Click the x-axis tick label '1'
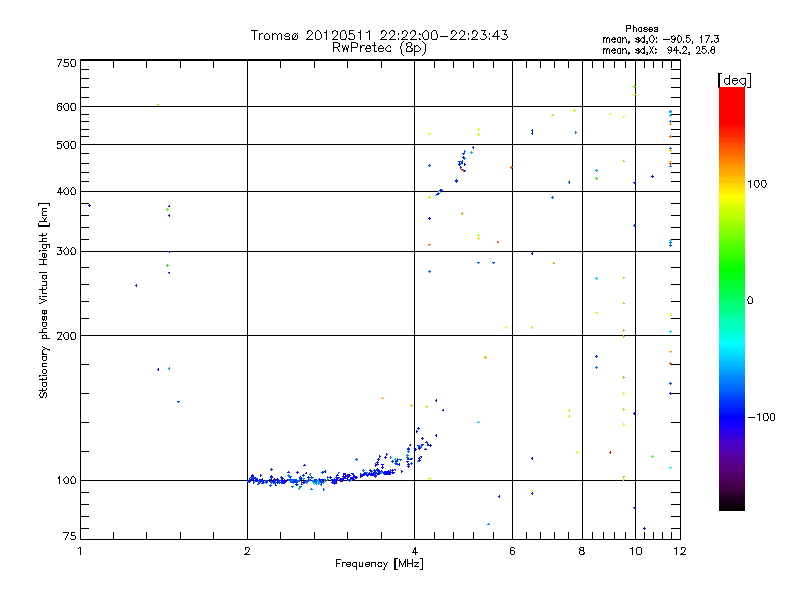The width and height of the screenshot is (800, 600). tap(80, 551)
